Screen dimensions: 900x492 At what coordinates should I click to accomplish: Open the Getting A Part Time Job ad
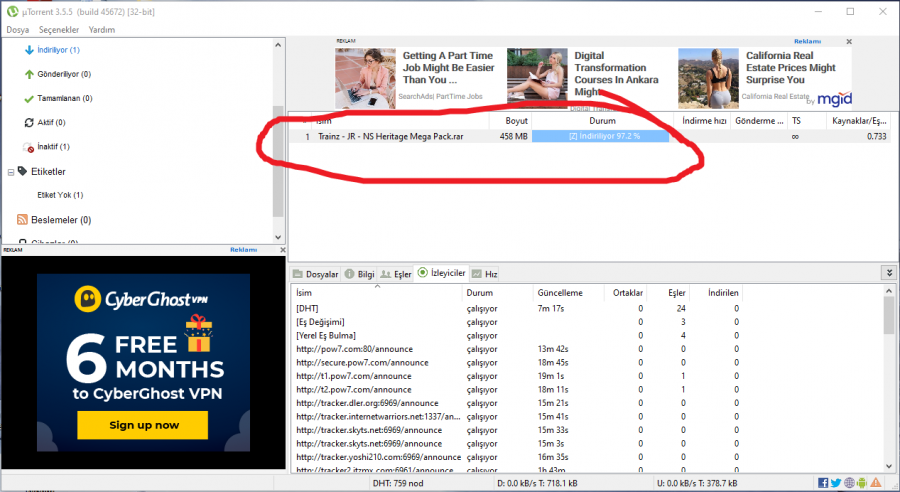[448, 68]
